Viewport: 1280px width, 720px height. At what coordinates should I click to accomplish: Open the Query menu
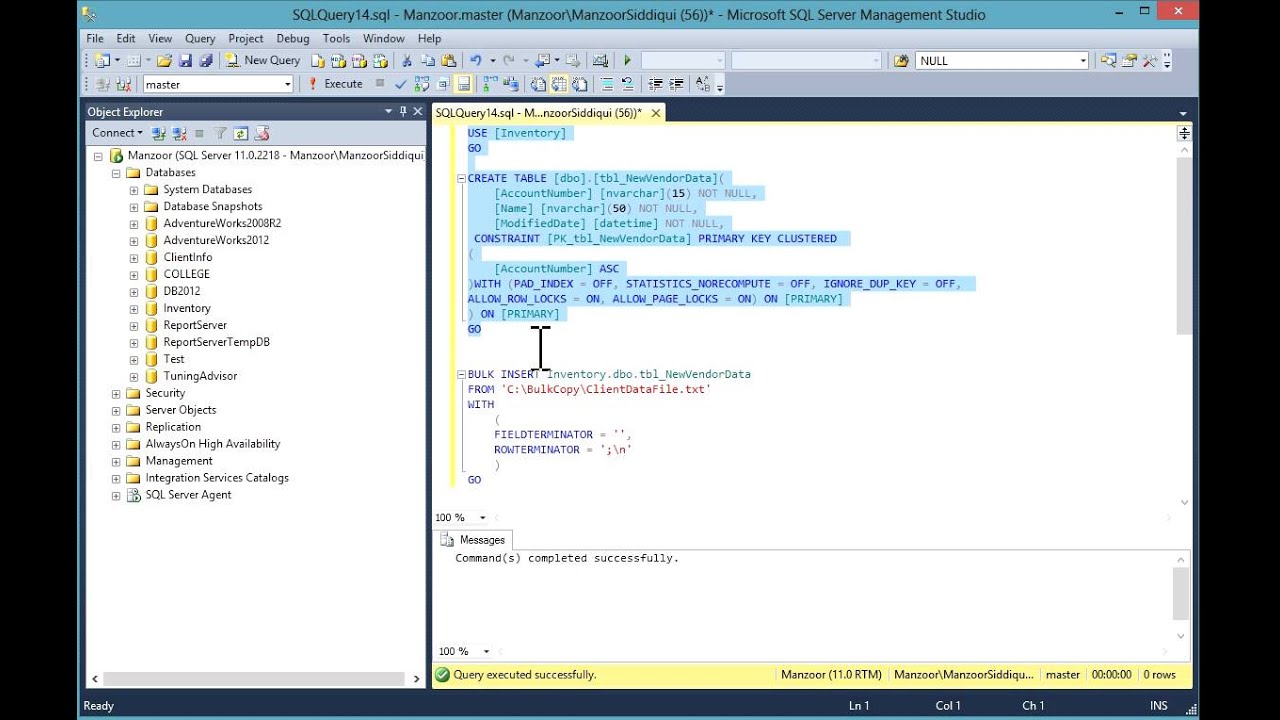(200, 39)
